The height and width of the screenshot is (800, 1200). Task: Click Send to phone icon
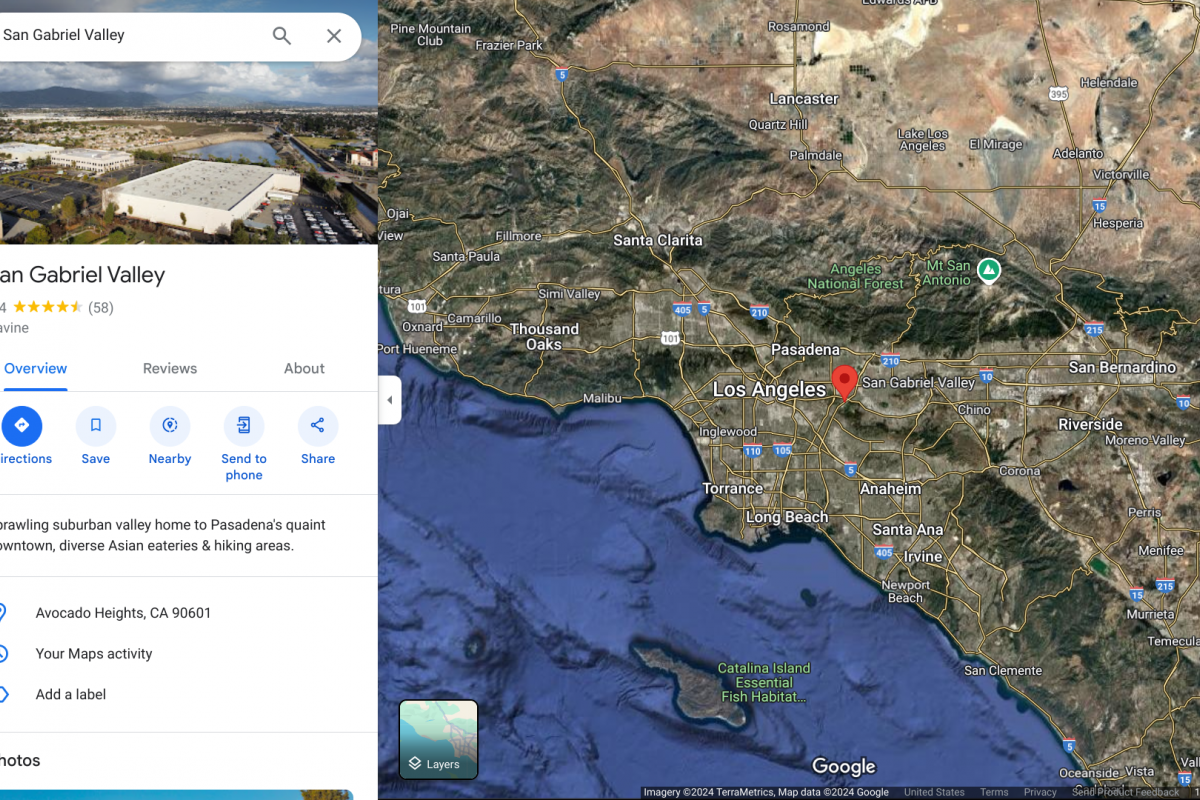coord(244,426)
